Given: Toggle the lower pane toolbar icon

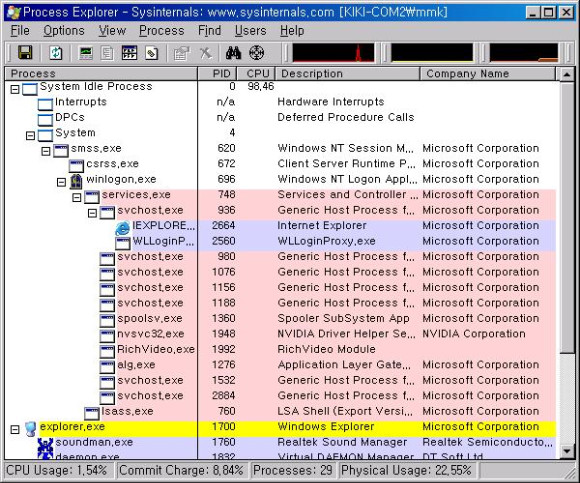Looking at the screenshot, I should click(129, 53).
